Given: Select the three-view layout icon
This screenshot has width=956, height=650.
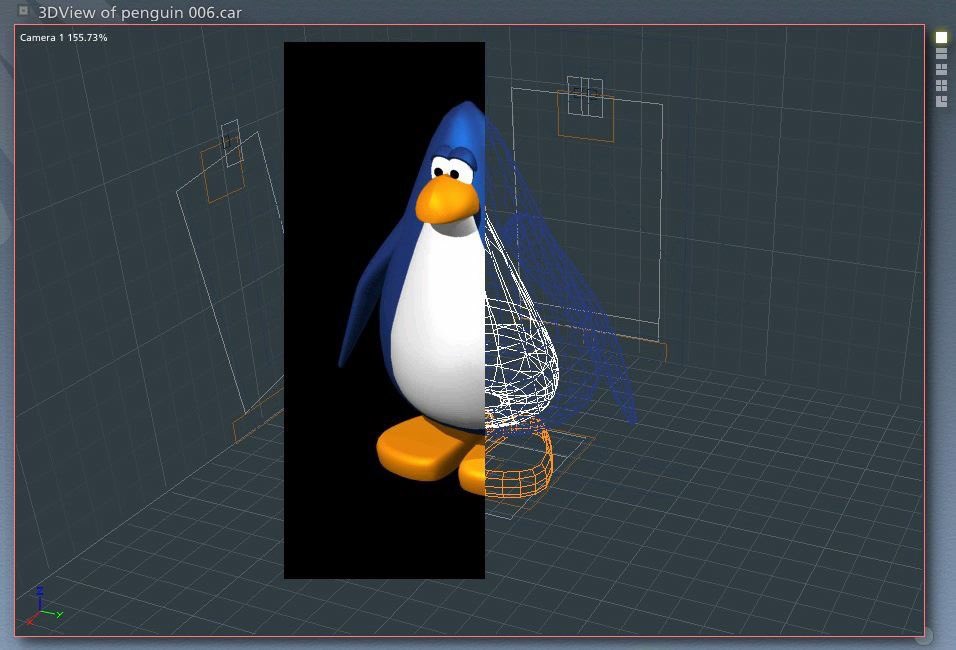Looking at the screenshot, I should click(941, 70).
